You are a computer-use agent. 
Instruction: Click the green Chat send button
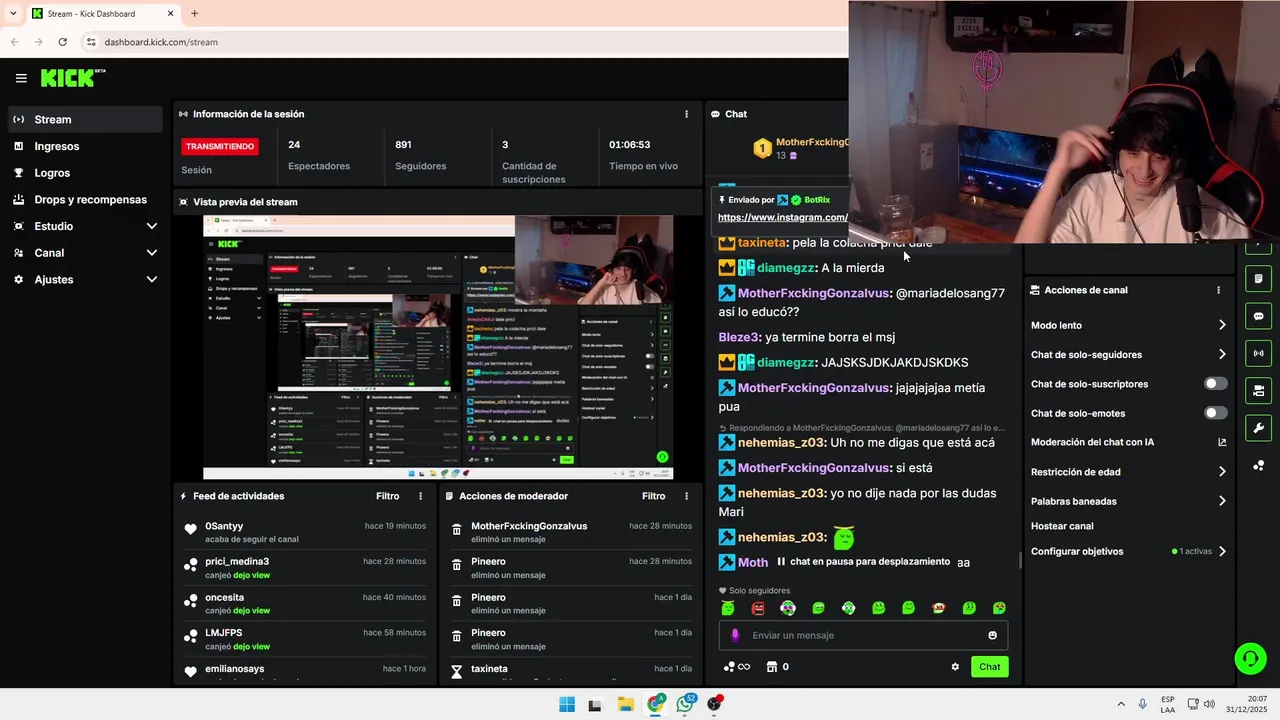pyautogui.click(x=989, y=667)
